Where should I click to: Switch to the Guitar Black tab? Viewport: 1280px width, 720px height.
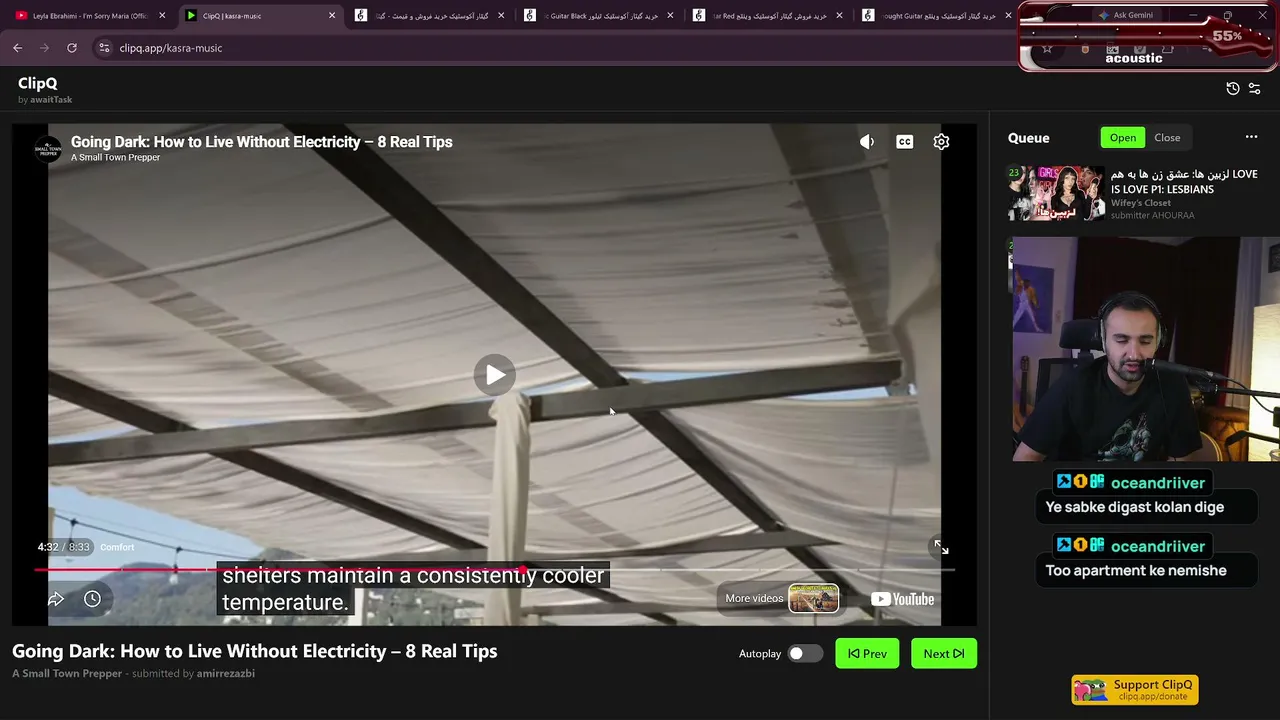[599, 15]
